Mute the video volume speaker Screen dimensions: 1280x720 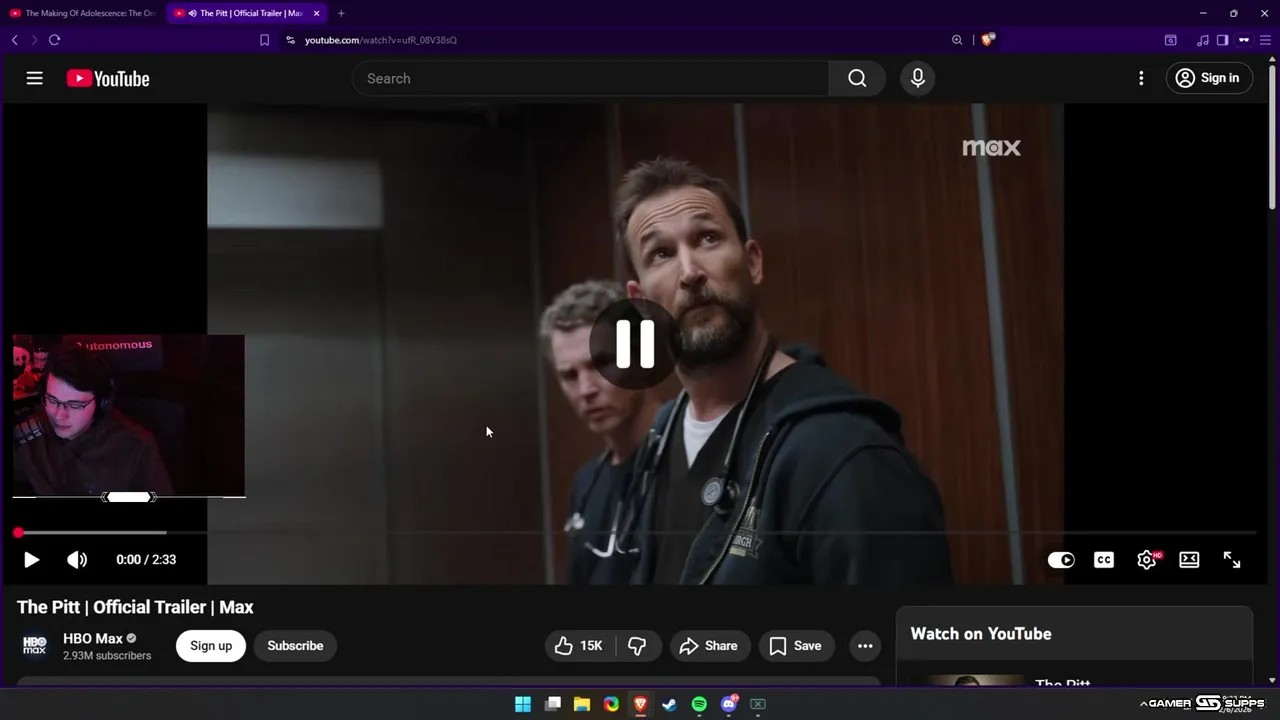tap(77, 560)
